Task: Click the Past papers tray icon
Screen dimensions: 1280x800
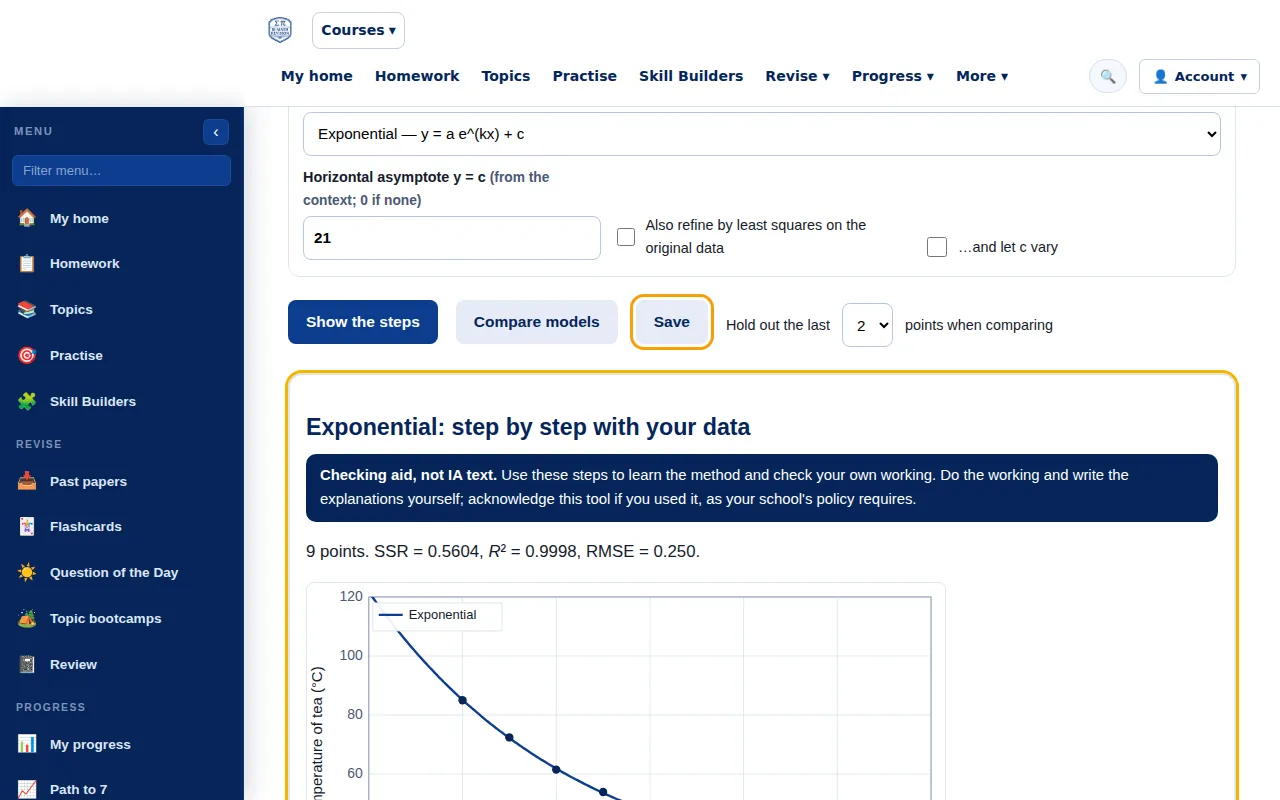Action: pos(27,481)
